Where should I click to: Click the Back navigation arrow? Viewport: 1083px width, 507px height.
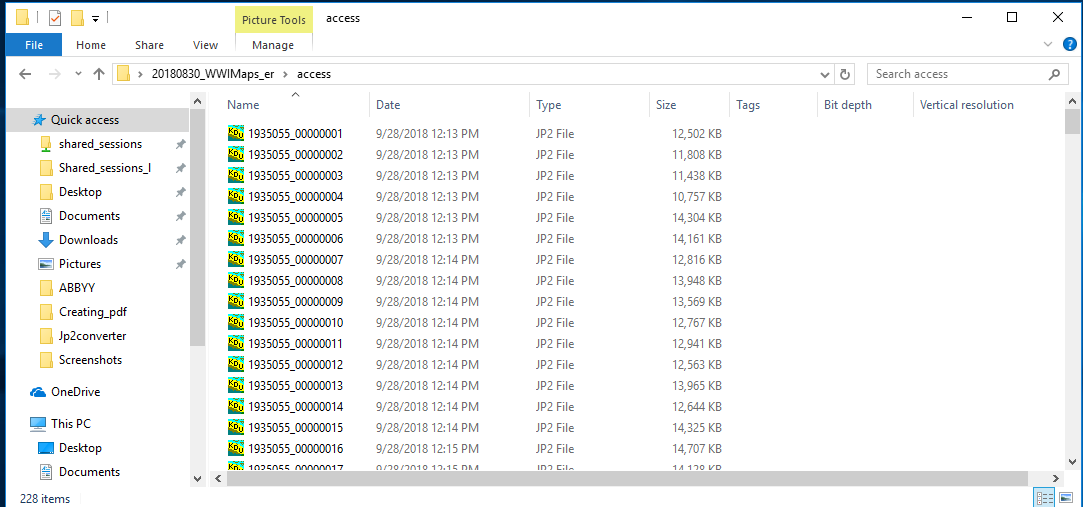click(25, 74)
